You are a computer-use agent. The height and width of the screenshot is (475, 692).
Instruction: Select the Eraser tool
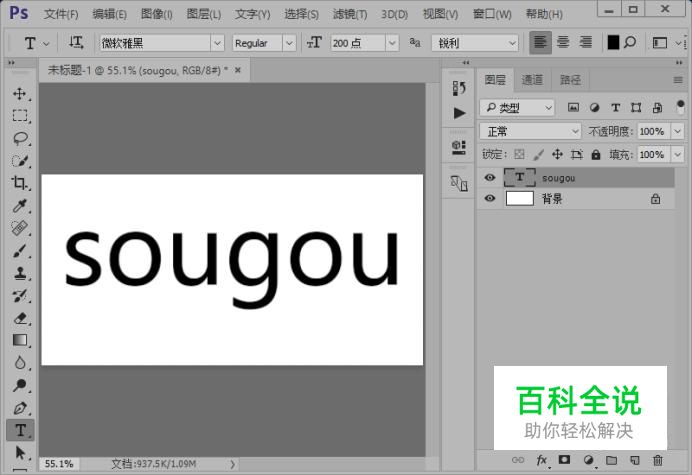pos(19,318)
